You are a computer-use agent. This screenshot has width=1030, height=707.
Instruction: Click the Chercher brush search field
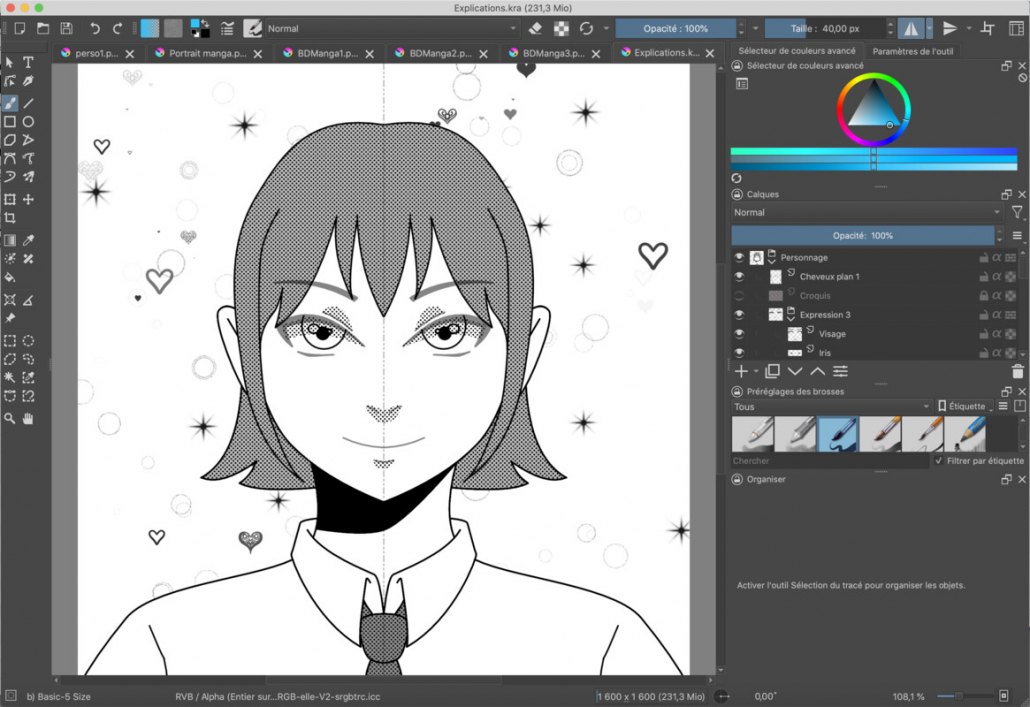click(830, 461)
